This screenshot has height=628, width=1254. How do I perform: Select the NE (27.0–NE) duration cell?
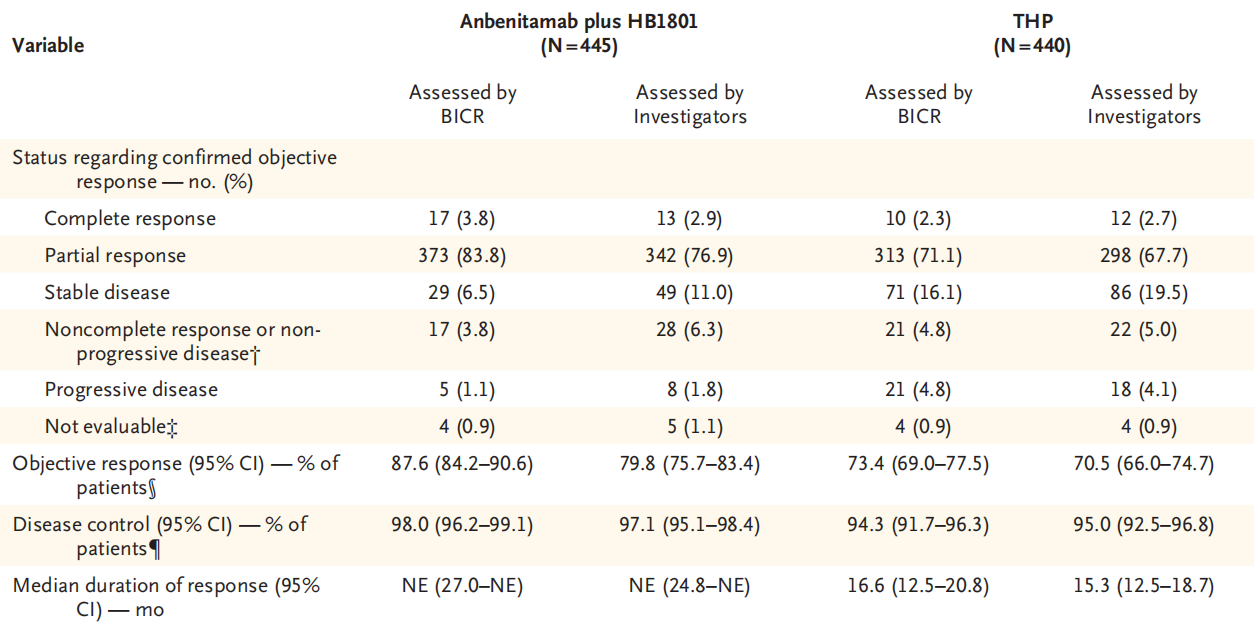[x=462, y=586]
